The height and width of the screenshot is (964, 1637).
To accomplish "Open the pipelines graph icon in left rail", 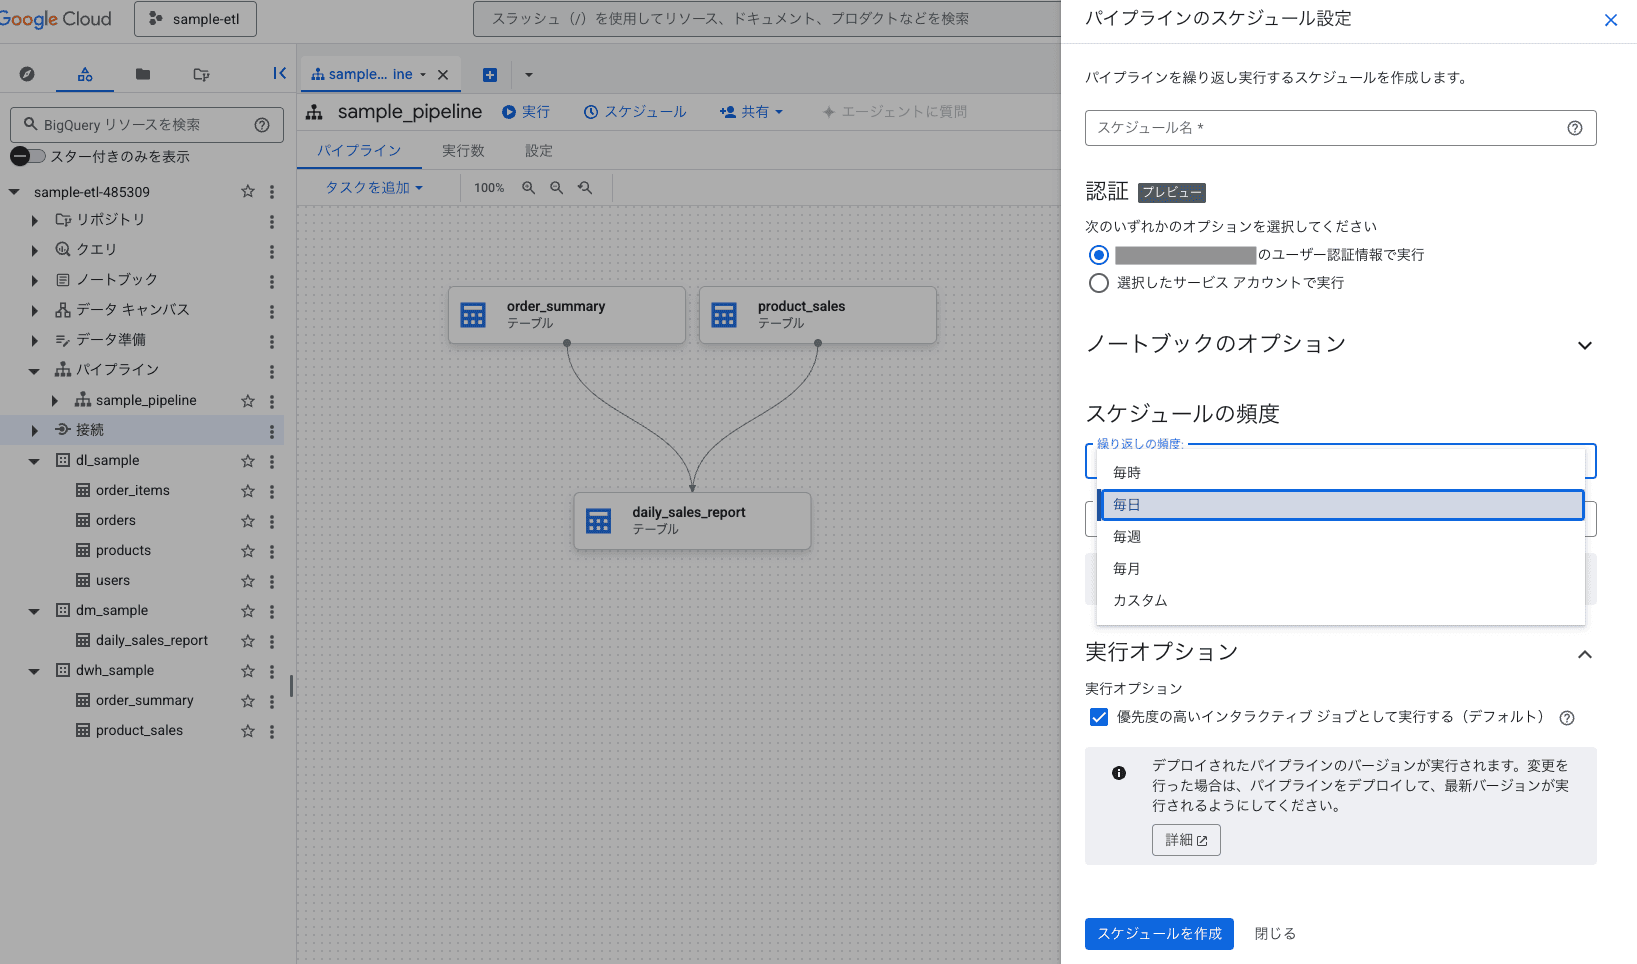I will [85, 73].
